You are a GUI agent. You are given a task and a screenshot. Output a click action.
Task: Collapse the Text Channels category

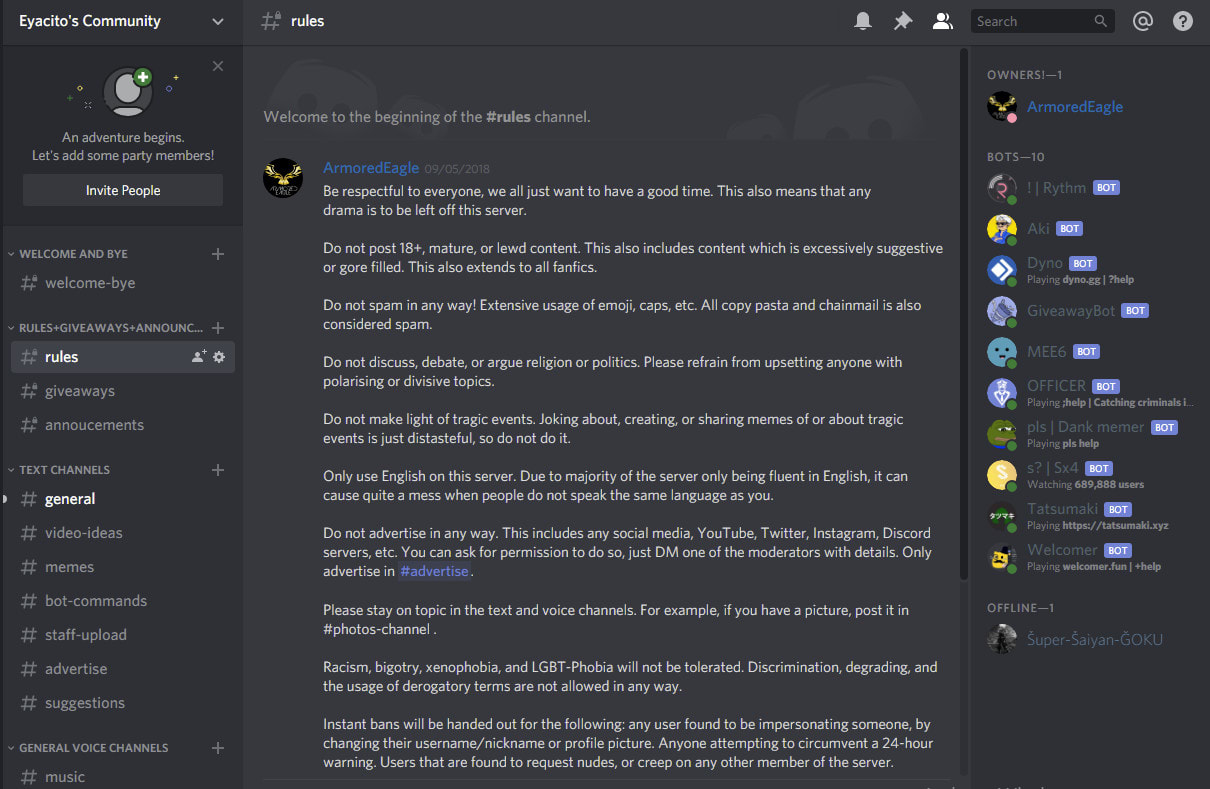coord(65,470)
